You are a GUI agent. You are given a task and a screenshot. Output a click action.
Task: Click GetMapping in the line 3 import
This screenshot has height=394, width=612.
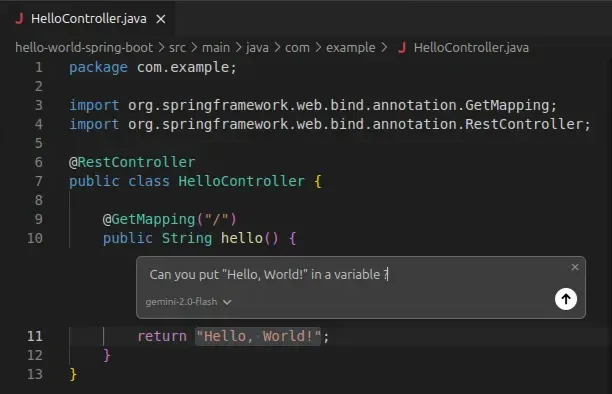pyautogui.click(x=507, y=105)
